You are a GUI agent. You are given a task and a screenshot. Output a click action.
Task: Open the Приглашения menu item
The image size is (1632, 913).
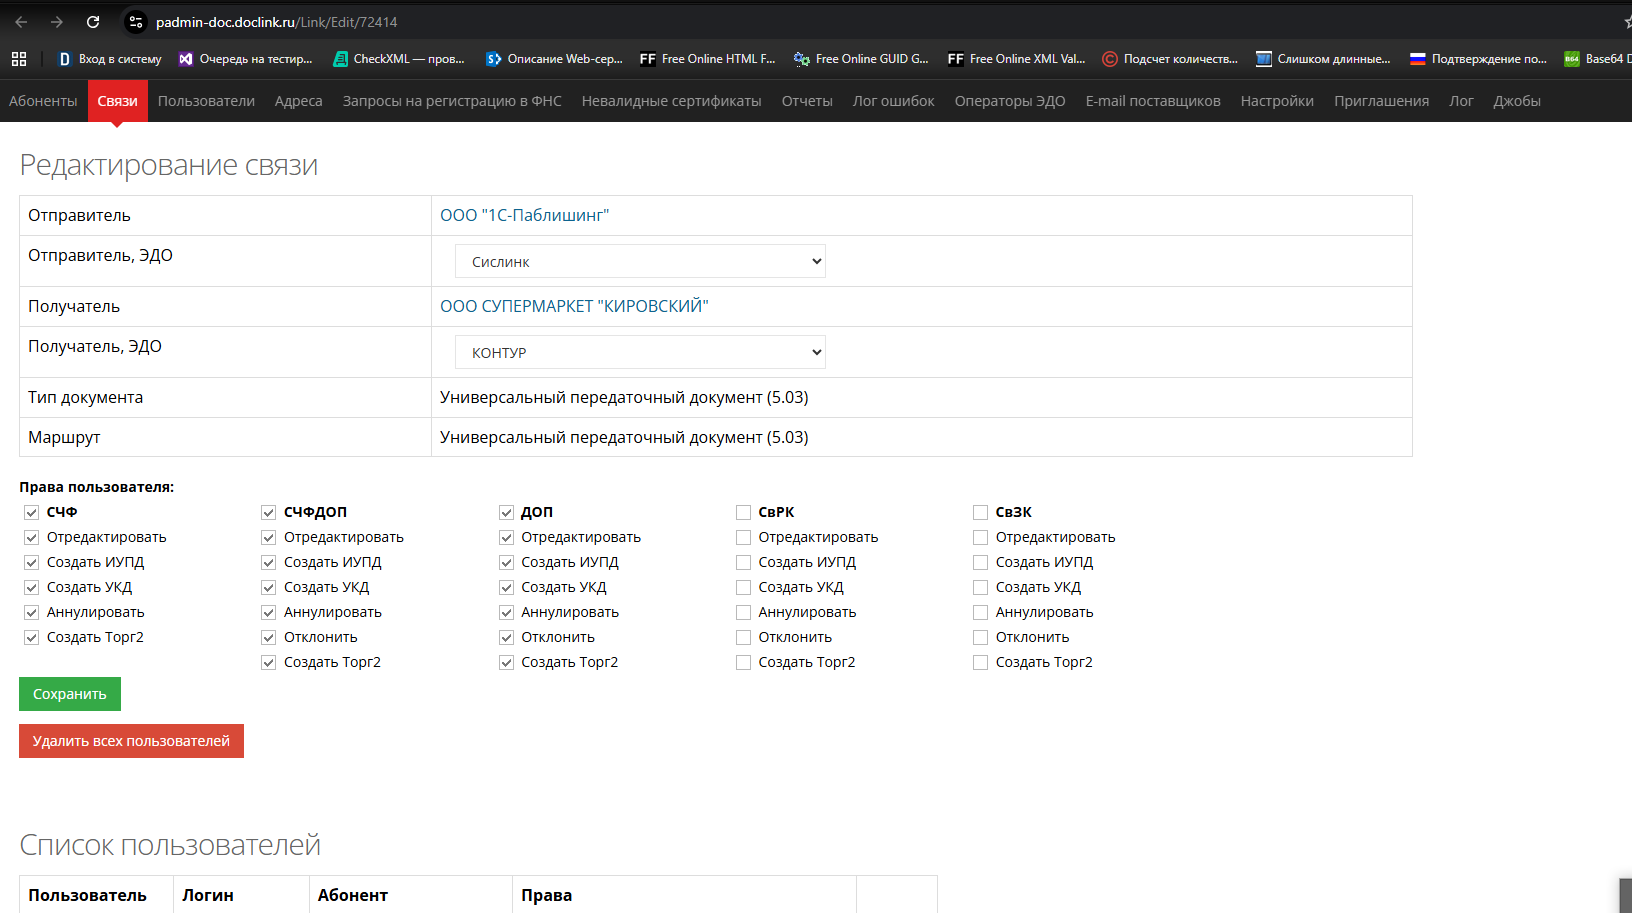[1381, 101]
